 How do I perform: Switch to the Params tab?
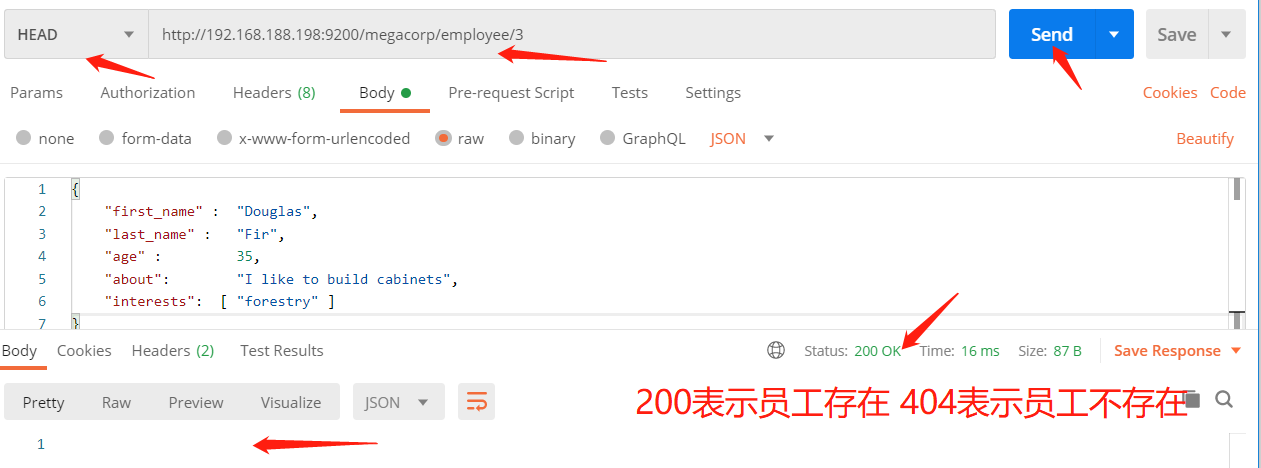[36, 92]
